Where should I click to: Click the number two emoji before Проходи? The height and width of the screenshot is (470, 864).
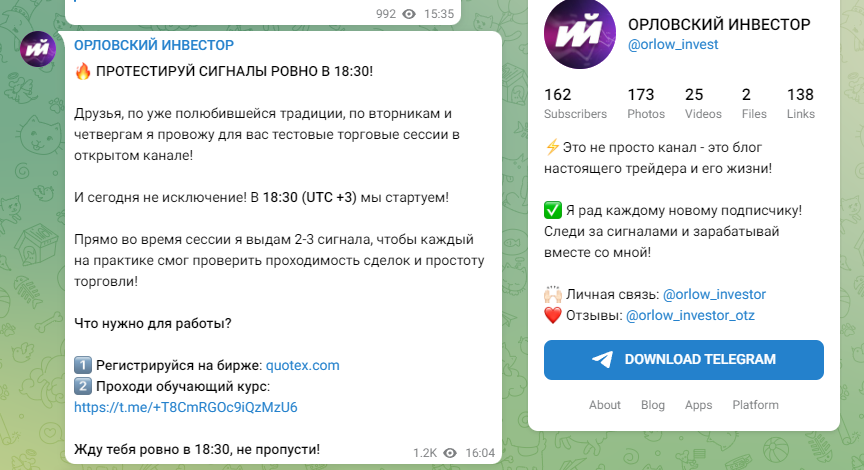click(83, 386)
